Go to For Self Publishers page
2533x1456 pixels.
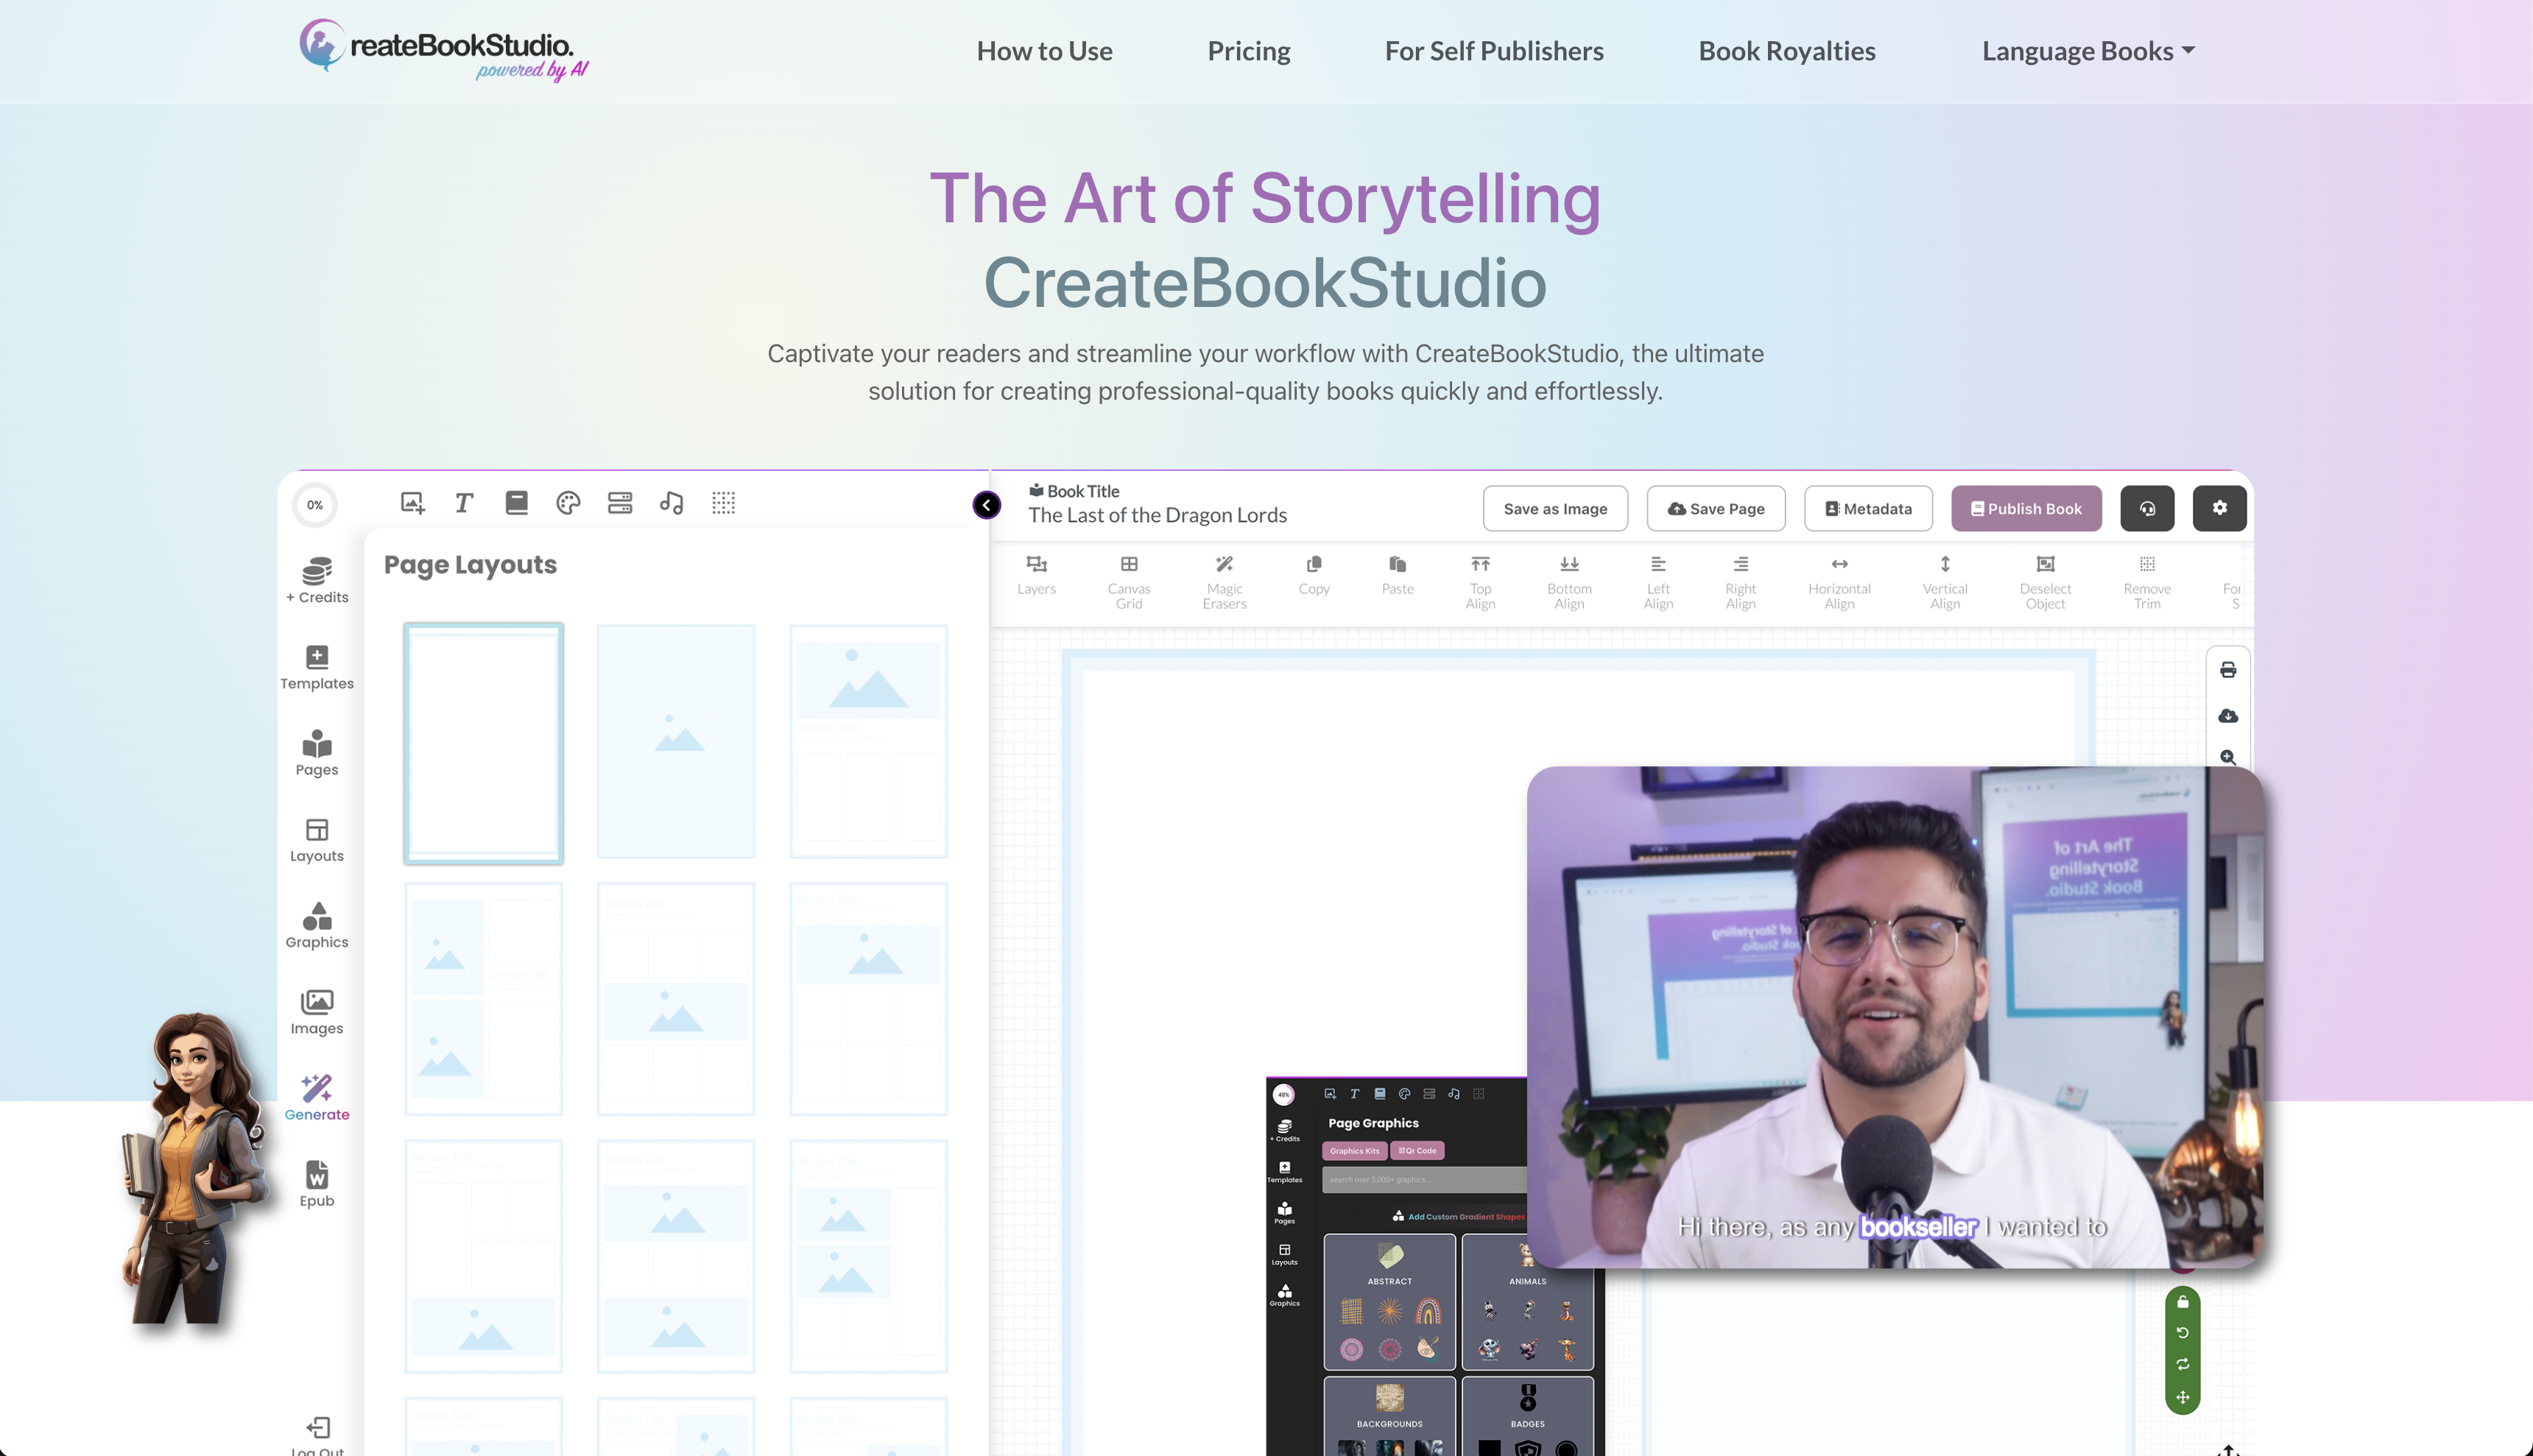coord(1493,51)
